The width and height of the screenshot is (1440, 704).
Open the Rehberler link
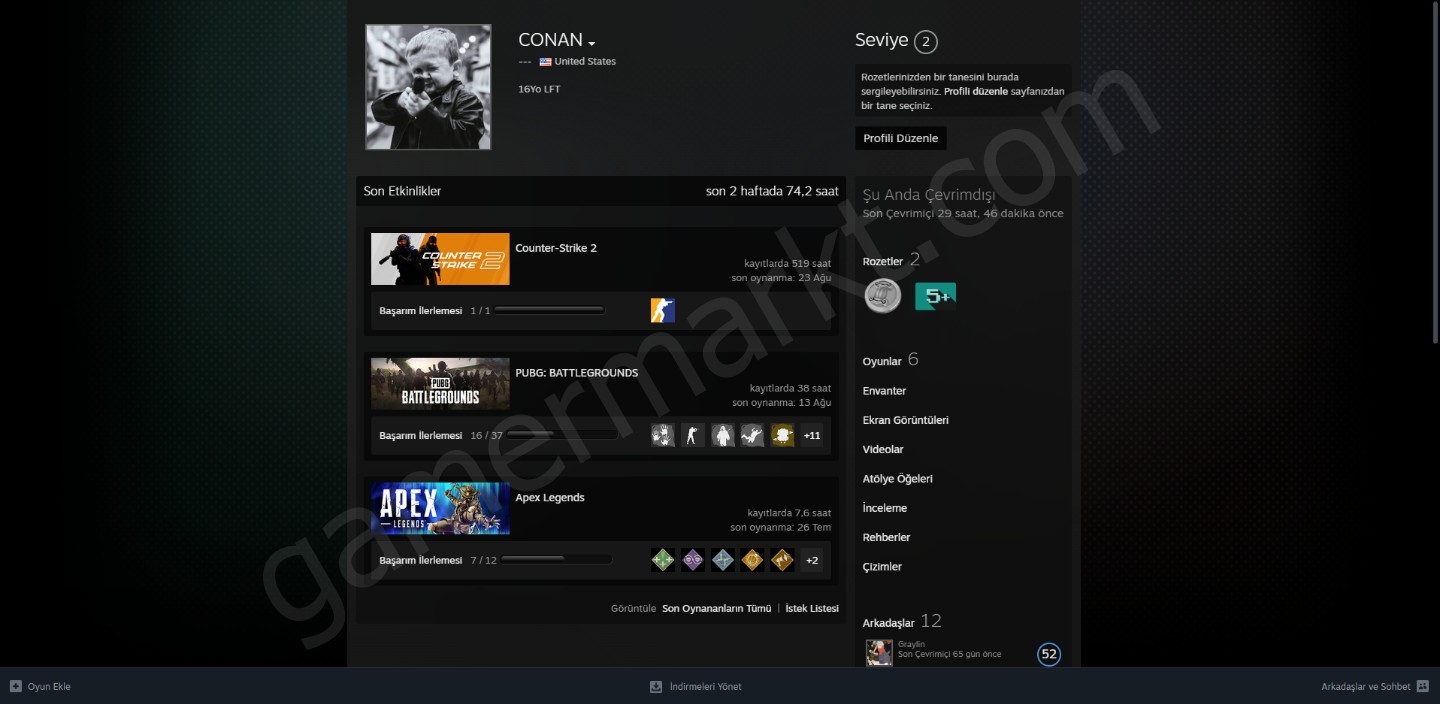pos(887,537)
